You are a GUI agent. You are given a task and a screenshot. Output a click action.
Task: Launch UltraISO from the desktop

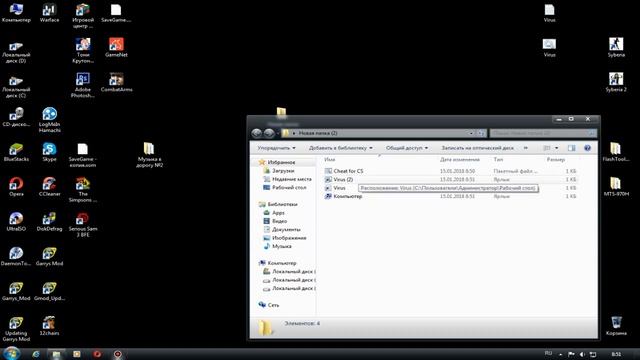point(16,221)
